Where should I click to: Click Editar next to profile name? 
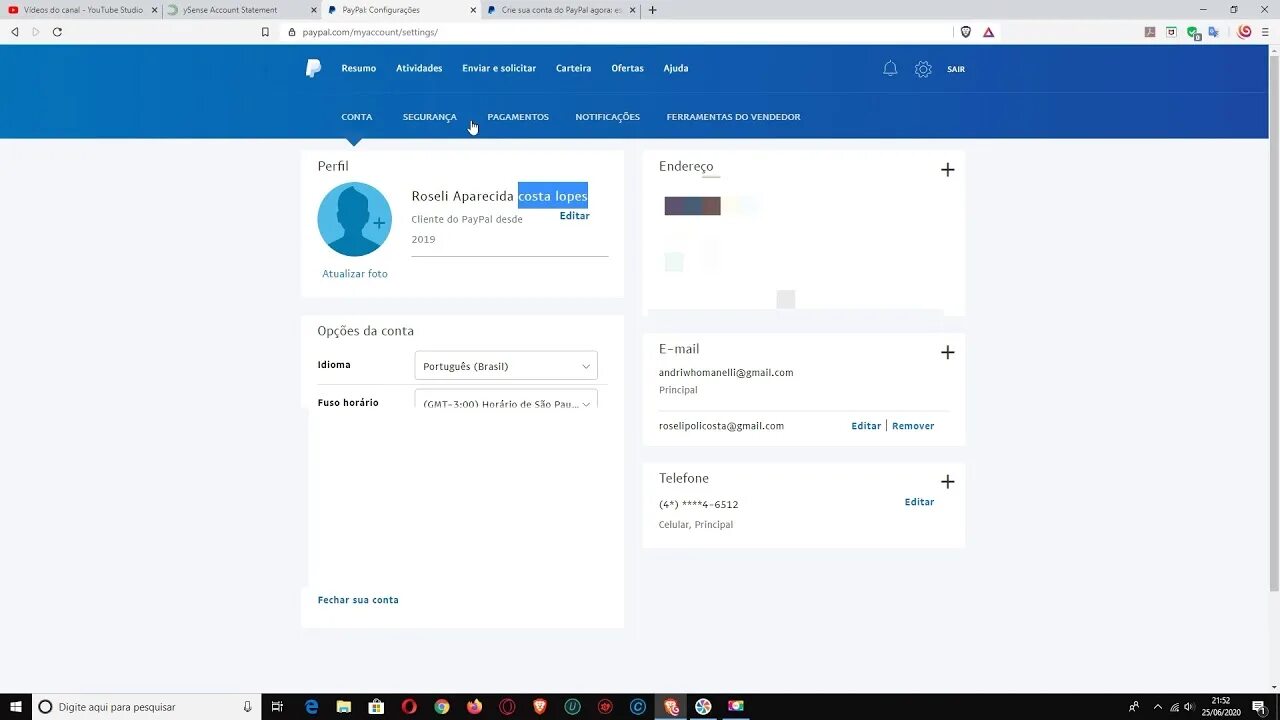pyautogui.click(x=575, y=216)
